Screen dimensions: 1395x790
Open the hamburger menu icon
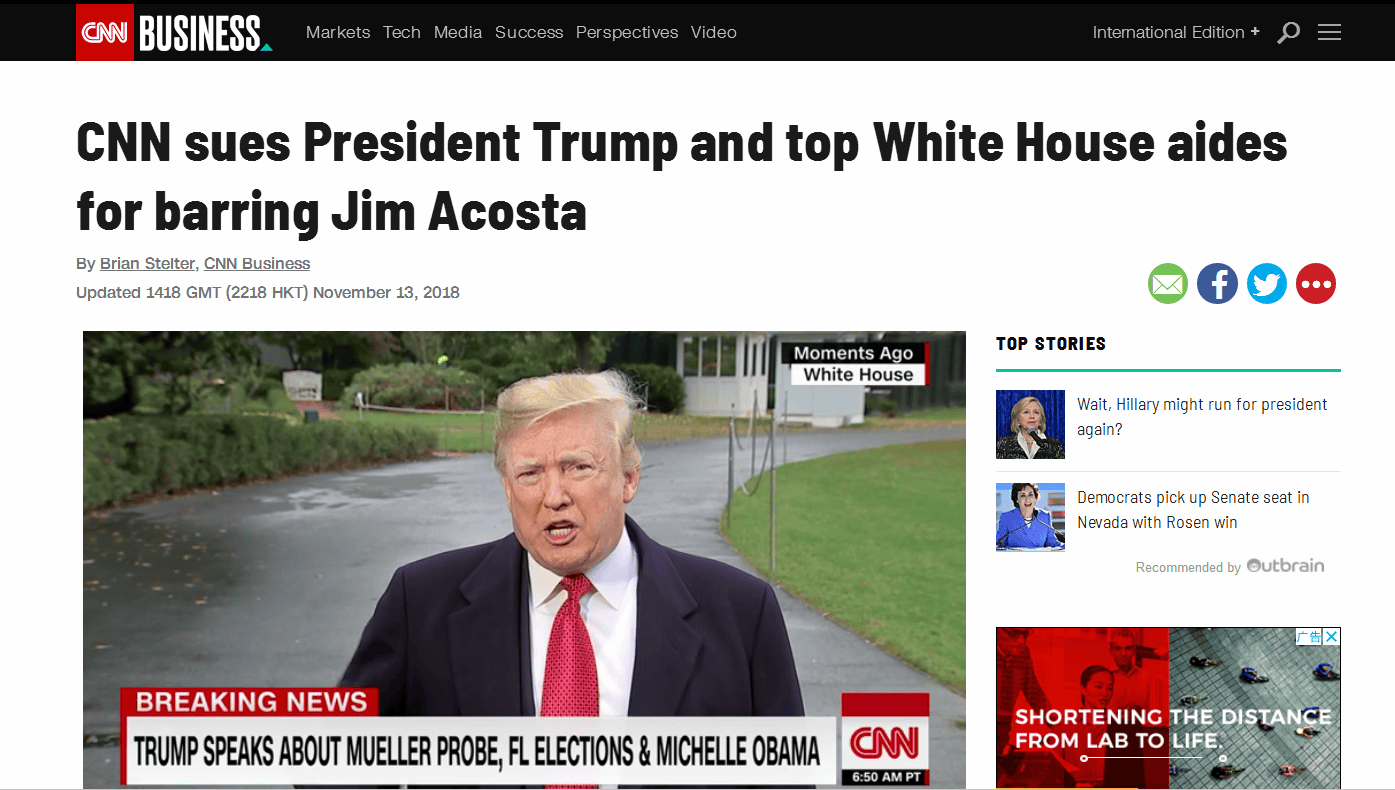pos(1329,33)
